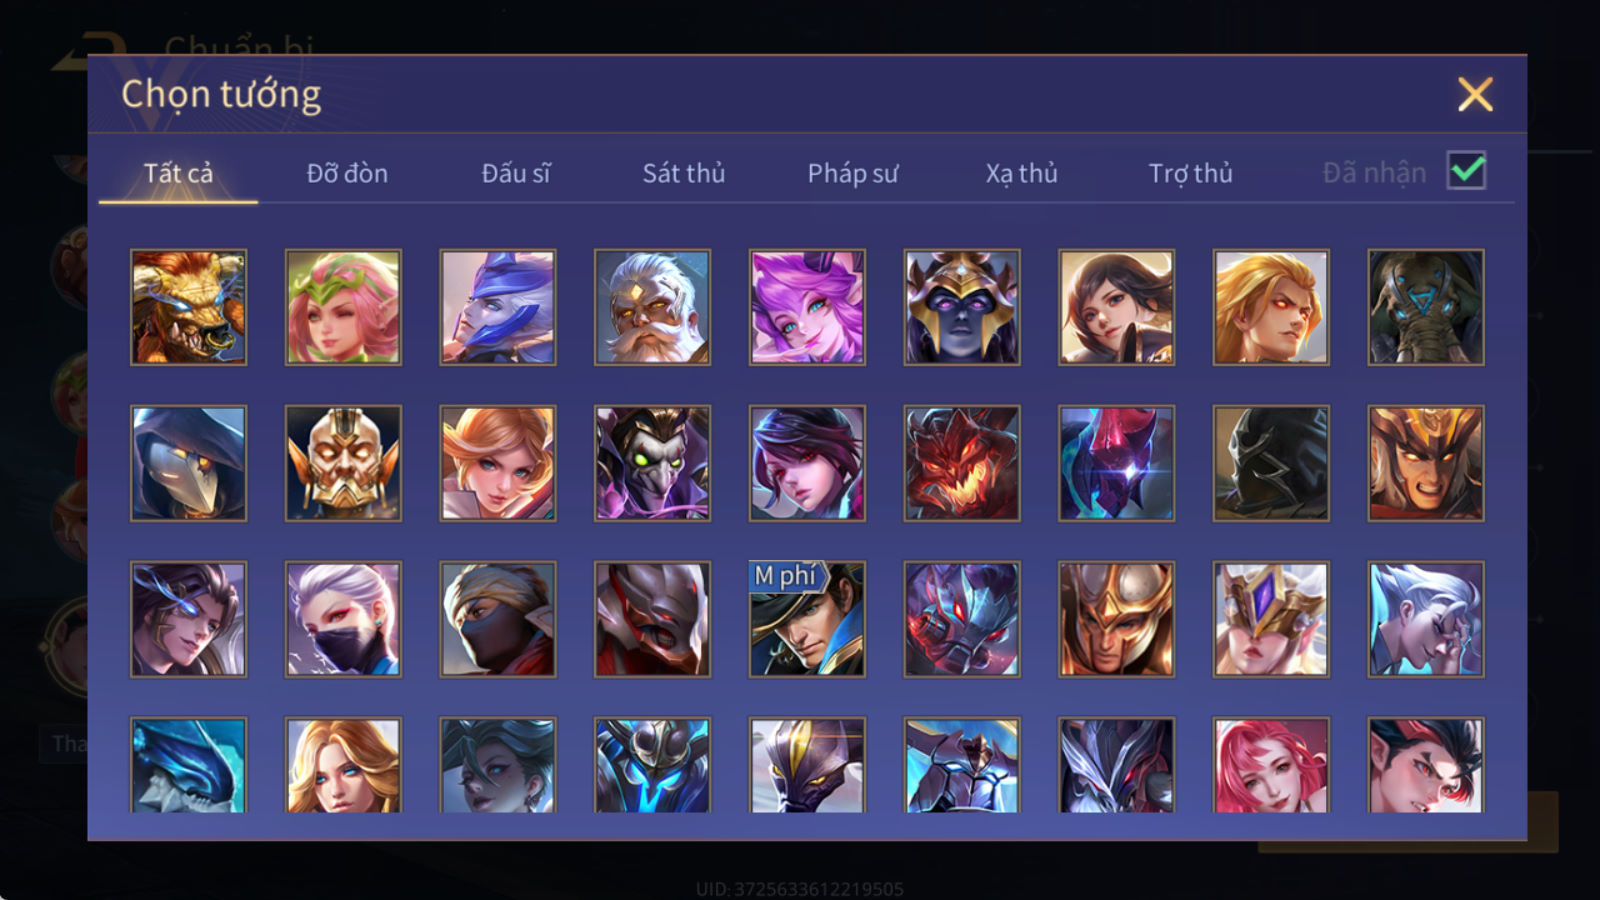This screenshot has height=900, width=1600.
Task: Switch to the "Đỡ đòn" tab
Action: click(x=347, y=173)
